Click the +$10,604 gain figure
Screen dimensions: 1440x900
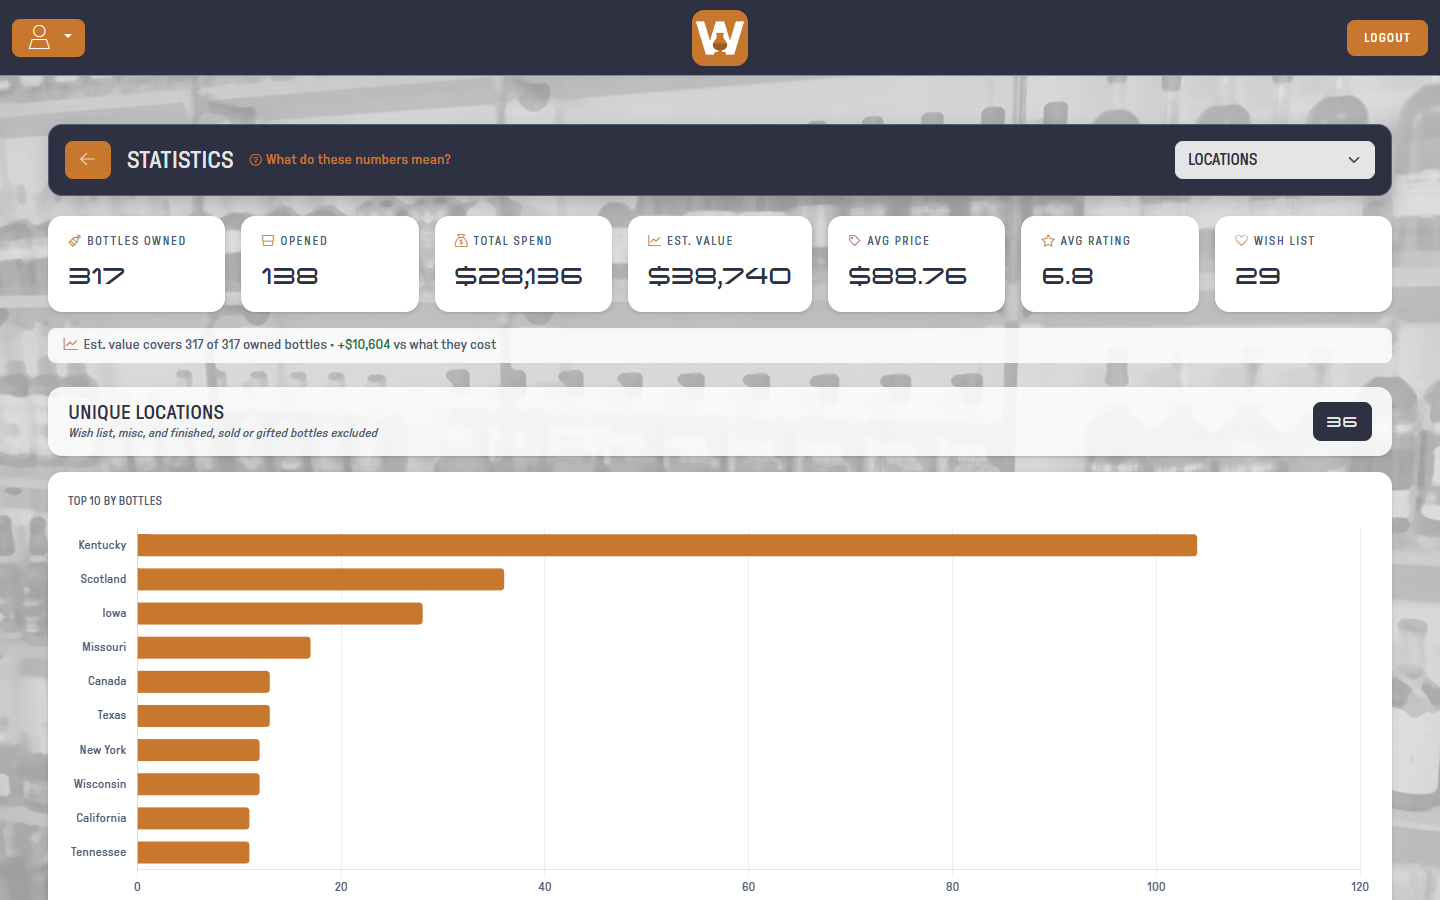click(364, 344)
